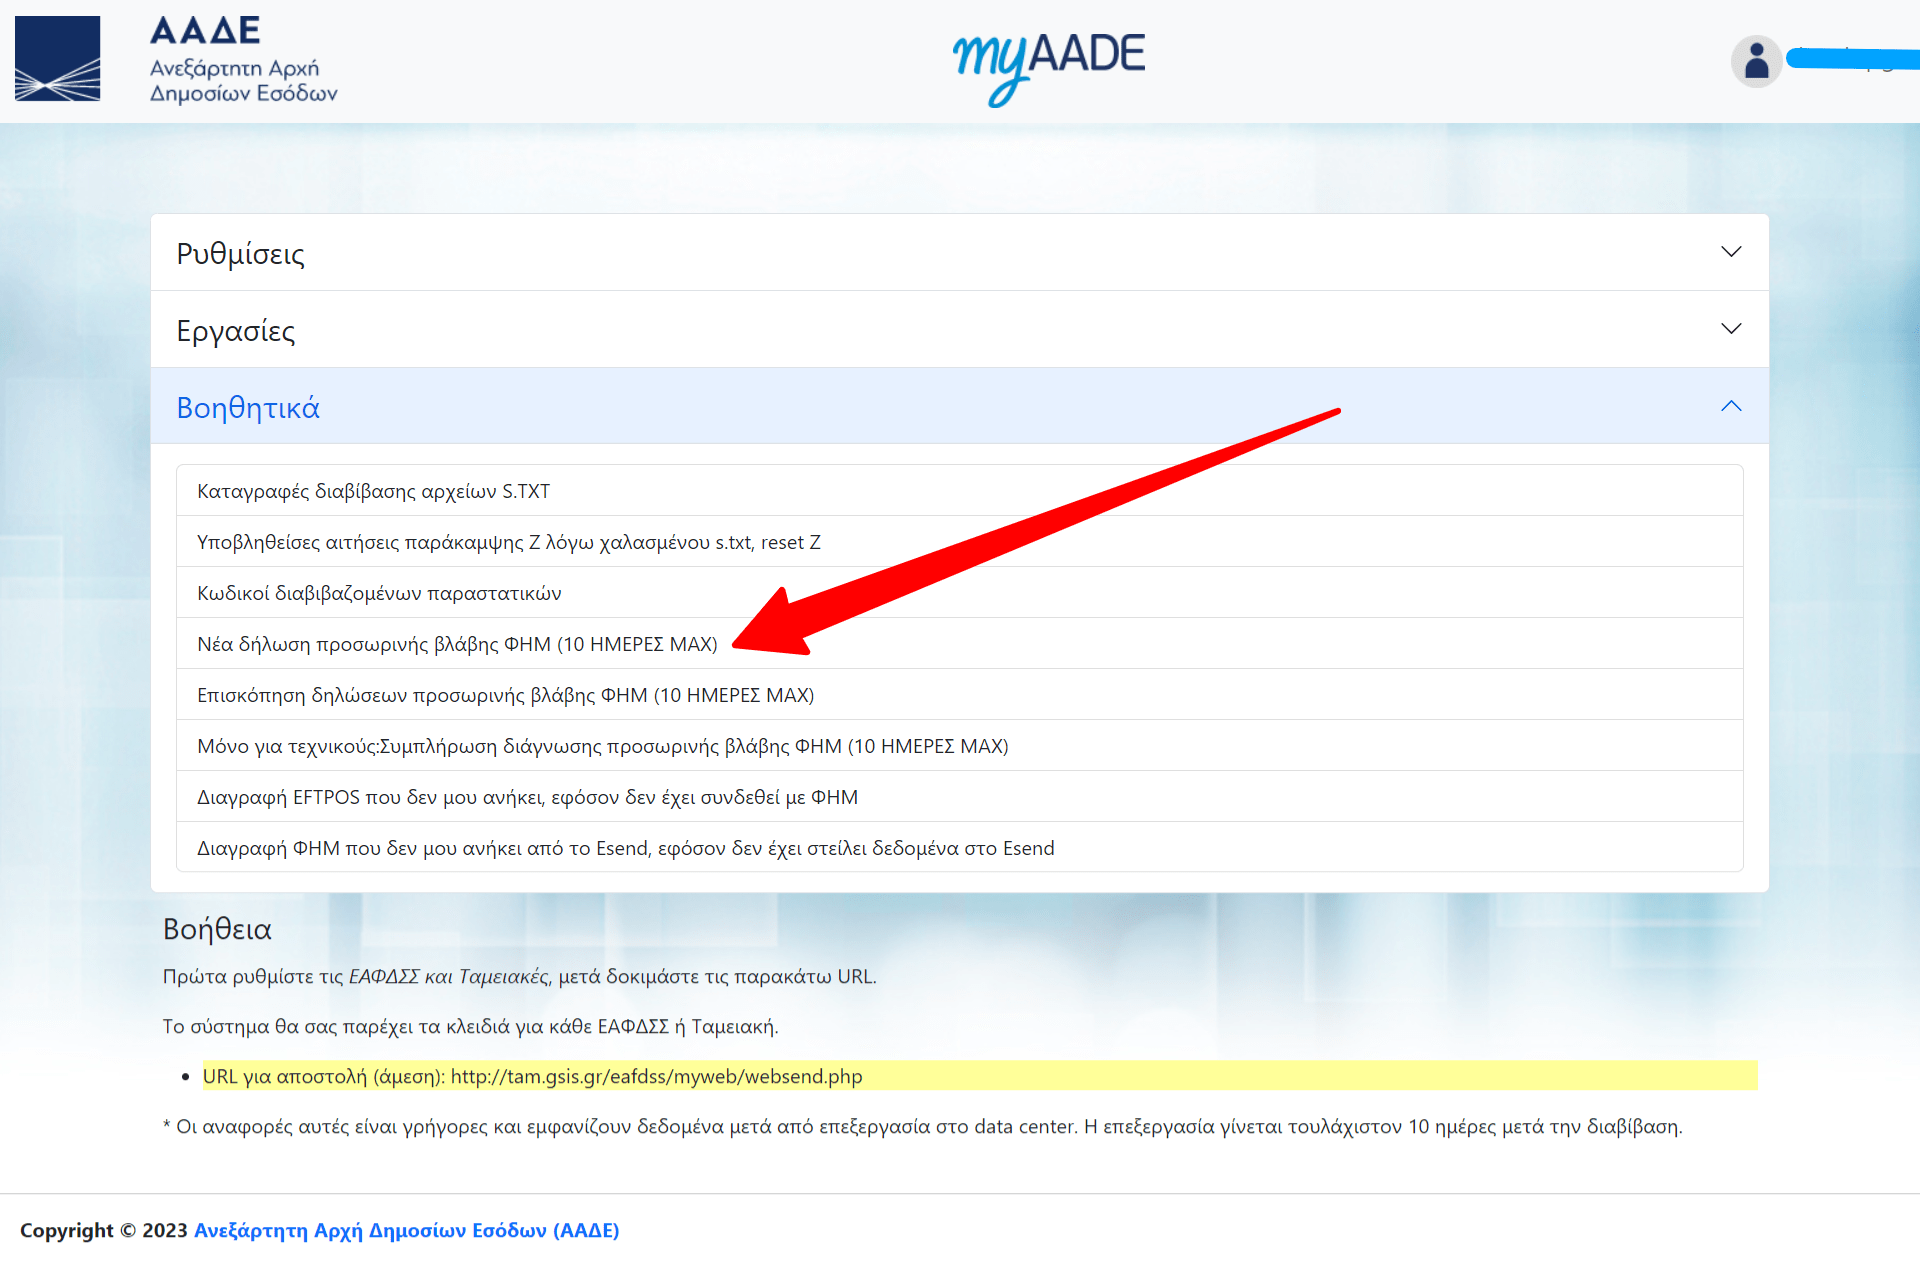Viewport: 1920px width, 1265px height.
Task: Click the Βοήθεια heading
Action: tap(217, 929)
